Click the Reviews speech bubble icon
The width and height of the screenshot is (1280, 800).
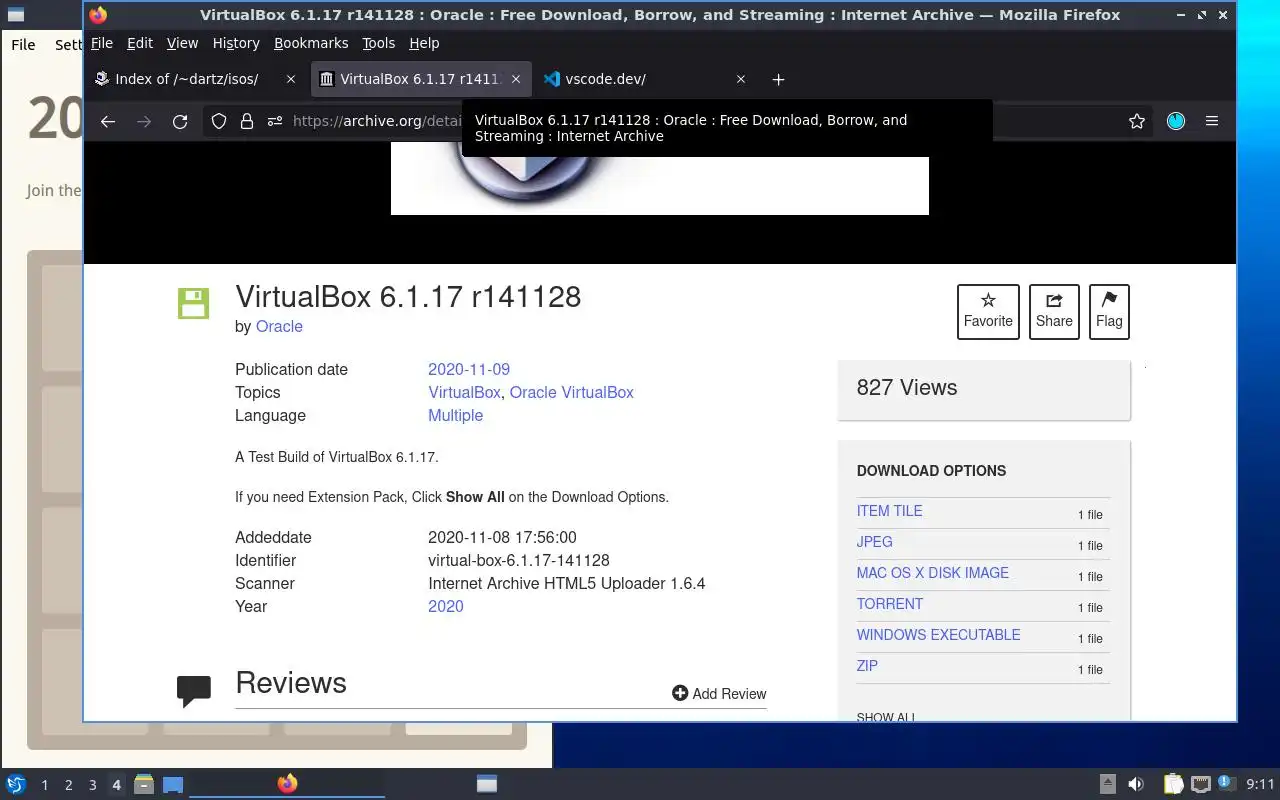tap(194, 690)
